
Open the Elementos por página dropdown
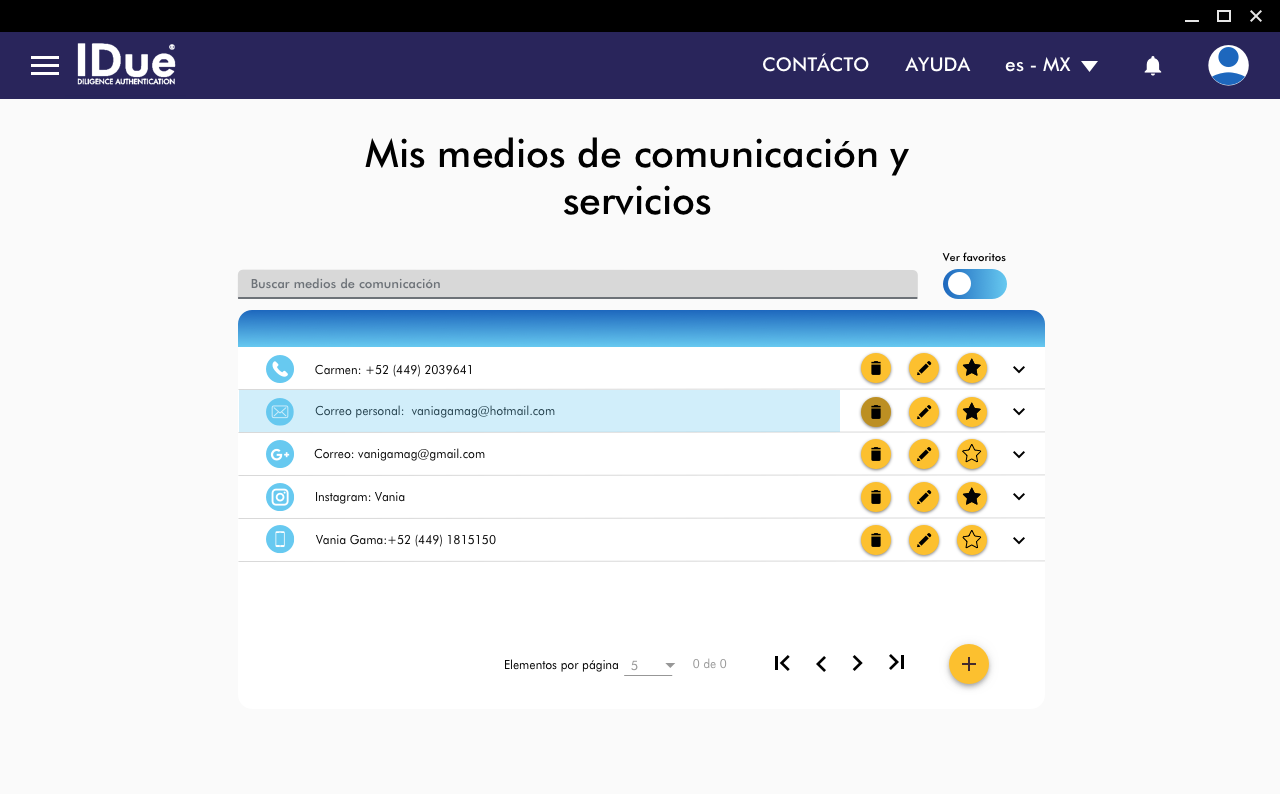pos(649,665)
